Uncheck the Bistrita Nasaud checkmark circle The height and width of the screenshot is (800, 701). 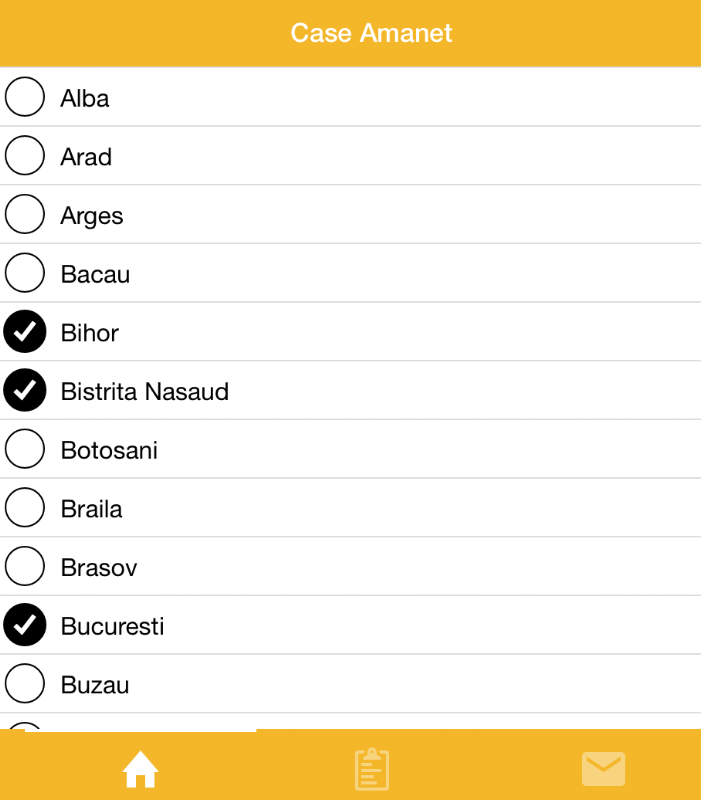point(25,391)
